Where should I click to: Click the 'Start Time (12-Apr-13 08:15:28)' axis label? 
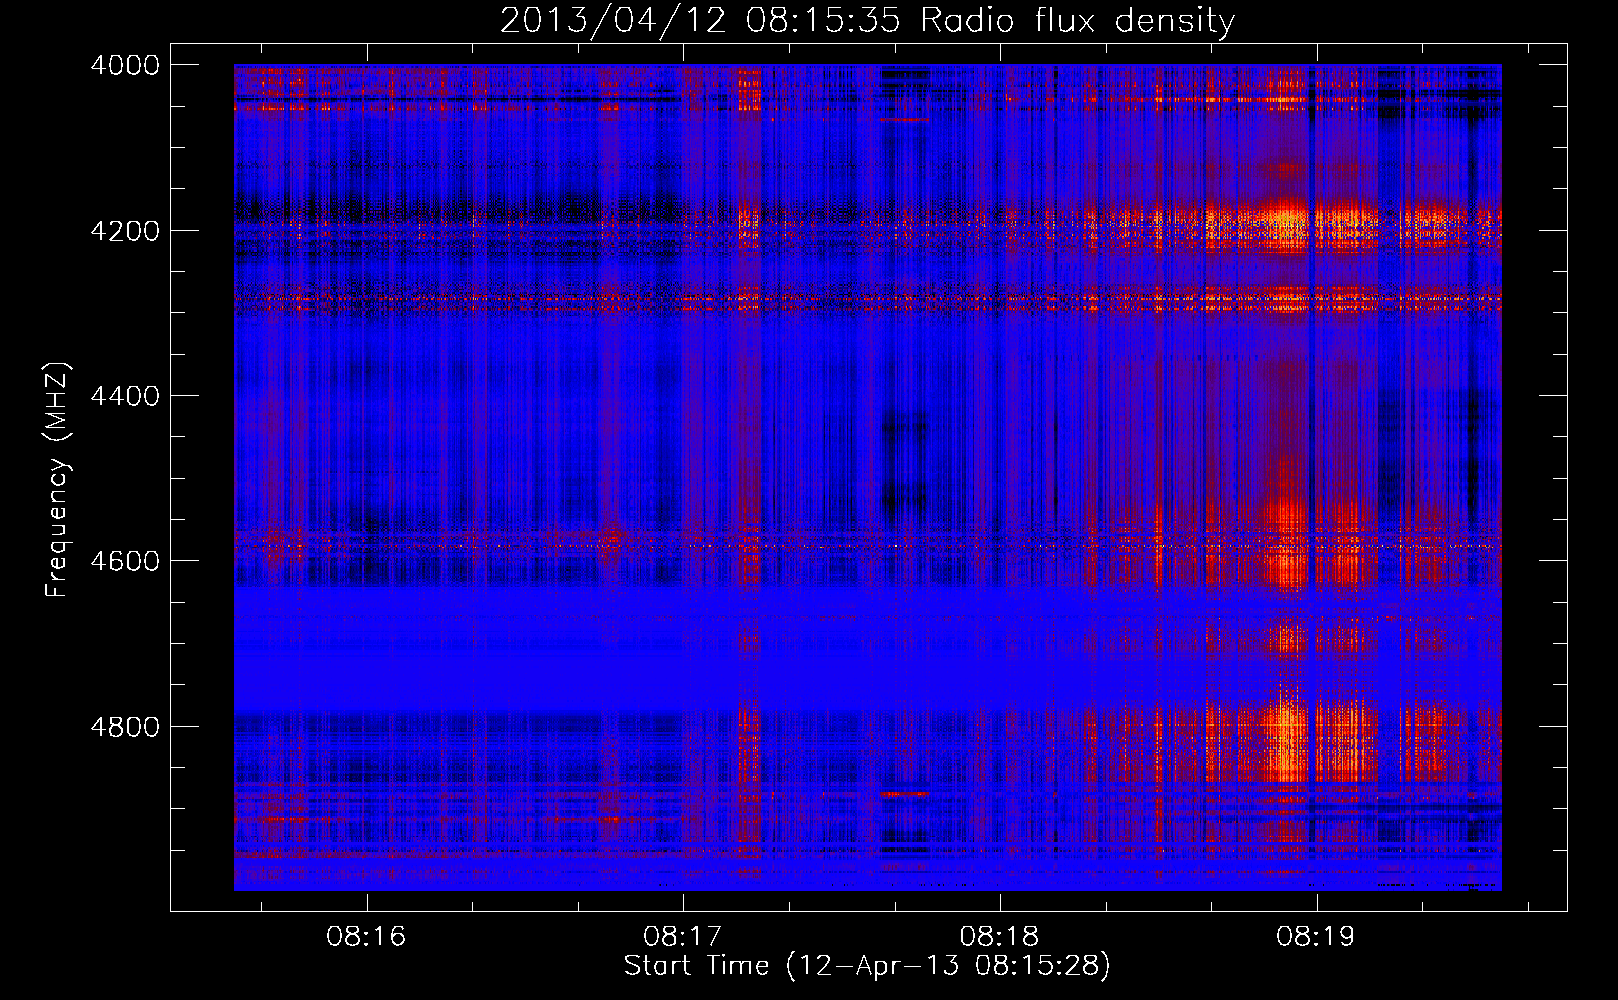click(x=867, y=966)
